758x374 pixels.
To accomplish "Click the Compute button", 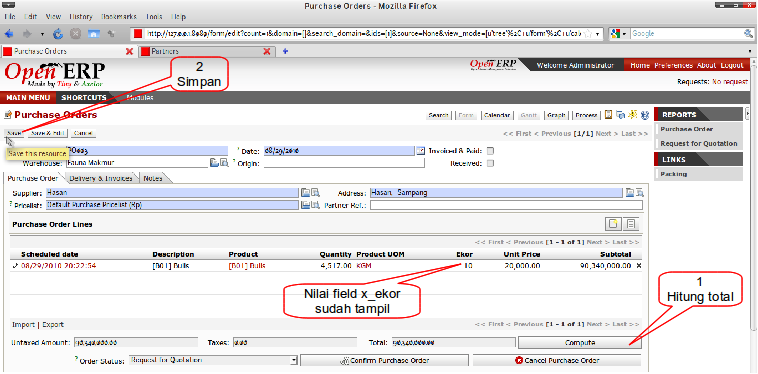I will pyautogui.click(x=580, y=343).
